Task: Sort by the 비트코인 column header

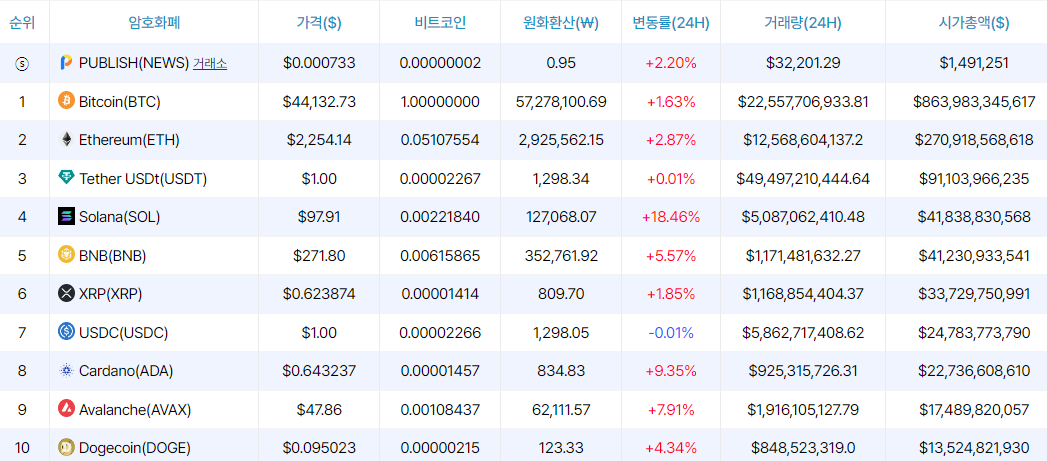Action: coord(440,22)
